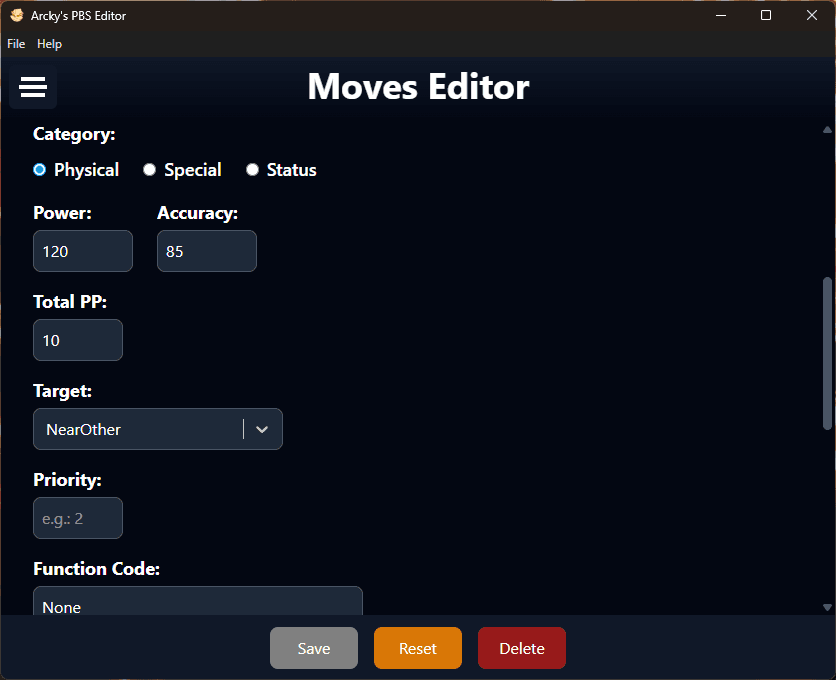Click the orange Reset button

pyautogui.click(x=418, y=648)
